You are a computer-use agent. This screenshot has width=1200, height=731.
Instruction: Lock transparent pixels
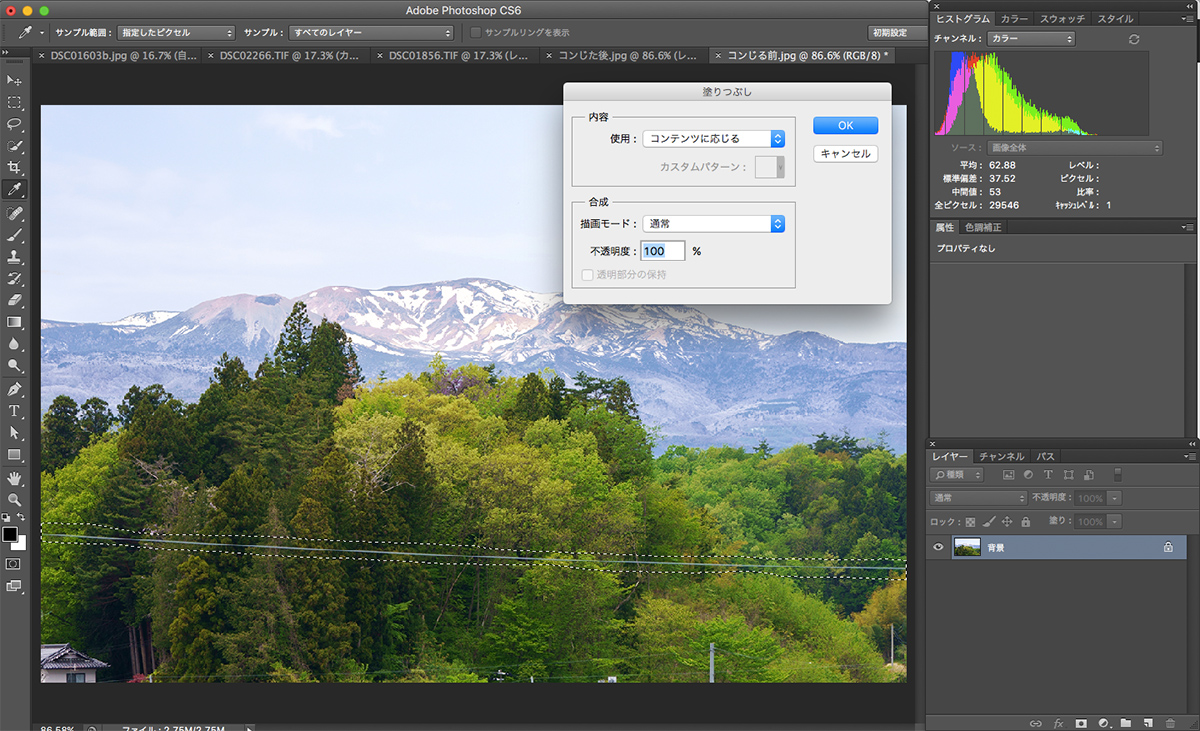(x=969, y=521)
